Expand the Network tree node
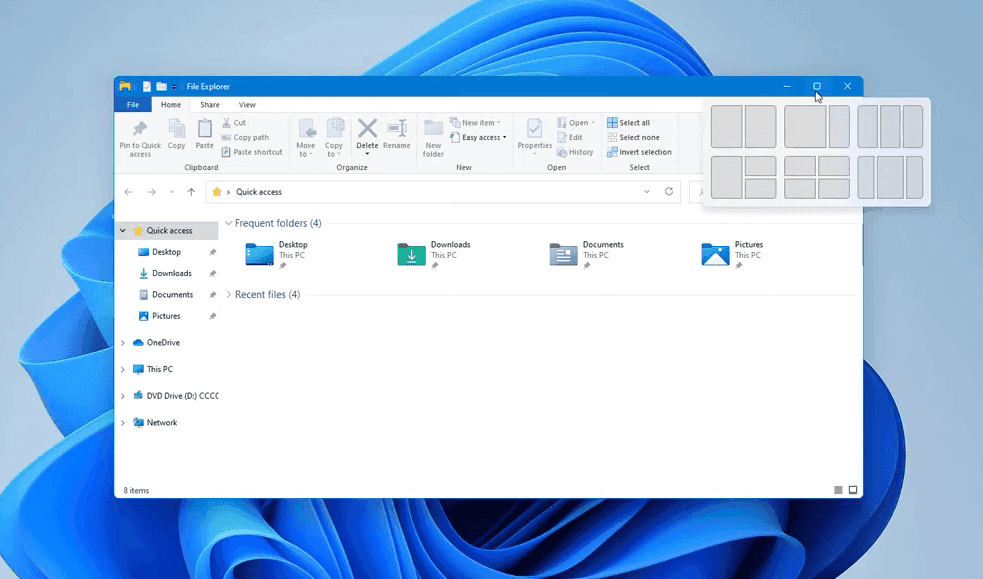This screenshot has width=983, height=579. [123, 422]
